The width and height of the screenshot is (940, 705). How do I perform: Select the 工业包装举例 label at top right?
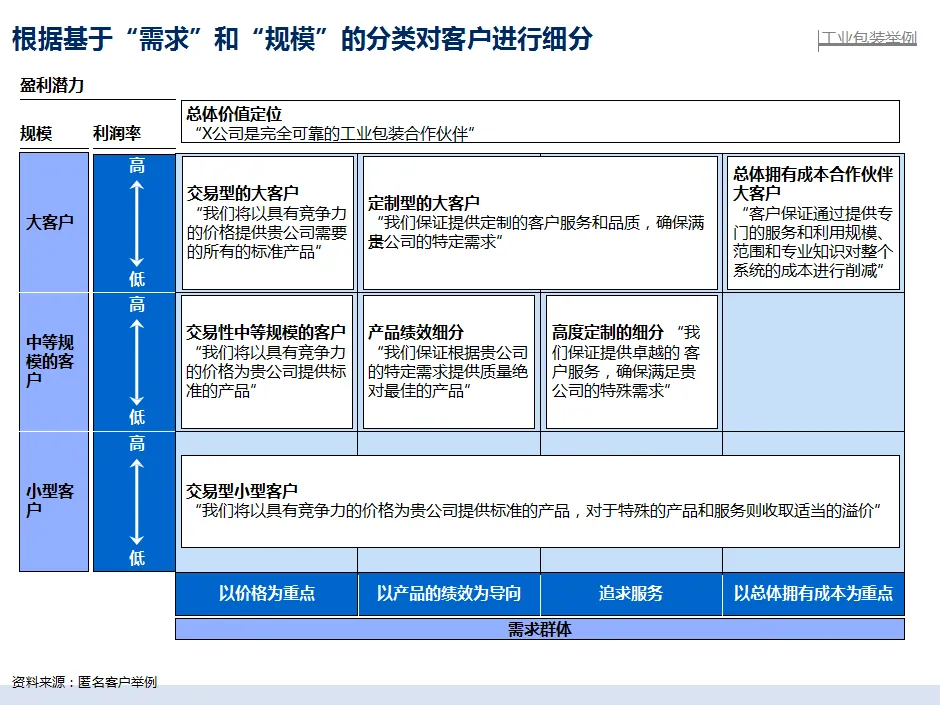pyautogui.click(x=869, y=38)
